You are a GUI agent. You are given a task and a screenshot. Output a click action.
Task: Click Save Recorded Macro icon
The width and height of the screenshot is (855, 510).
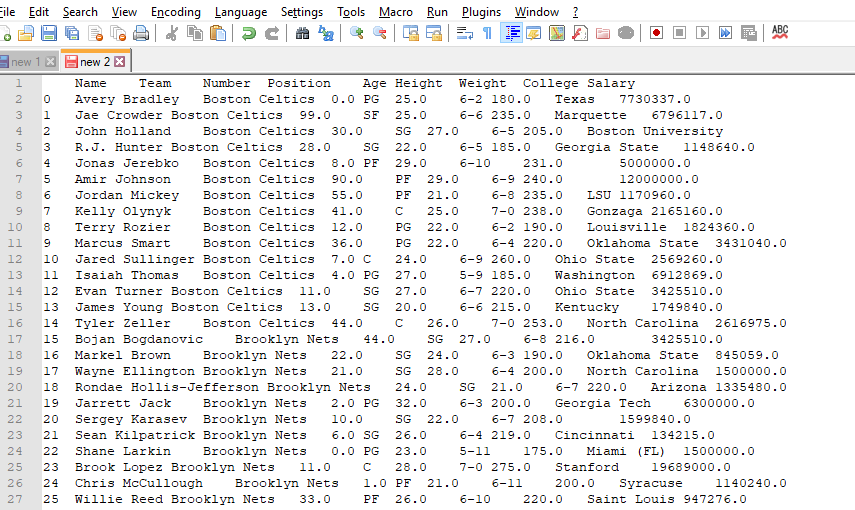tap(749, 33)
